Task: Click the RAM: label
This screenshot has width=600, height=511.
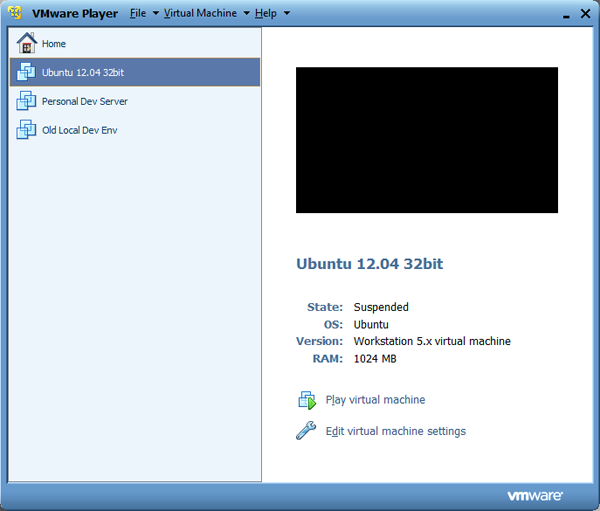Action: coord(328,359)
